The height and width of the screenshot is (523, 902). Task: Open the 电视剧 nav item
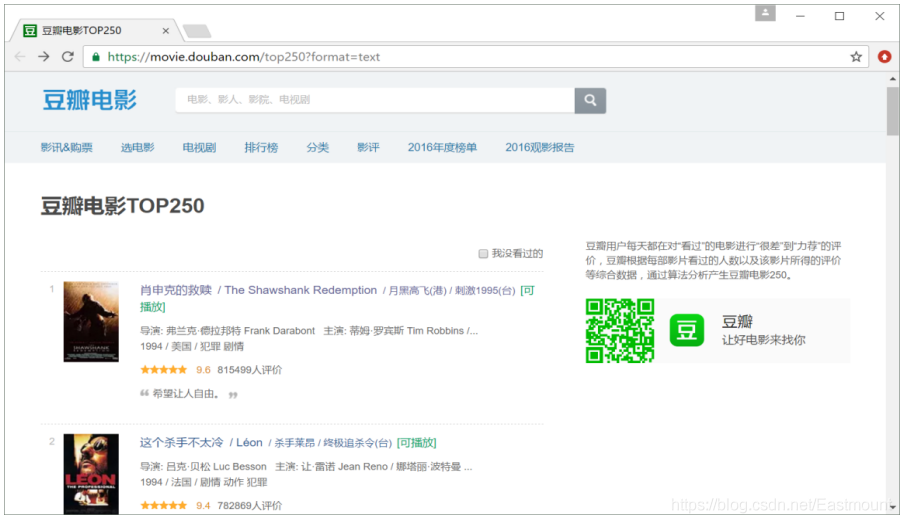tap(199, 147)
